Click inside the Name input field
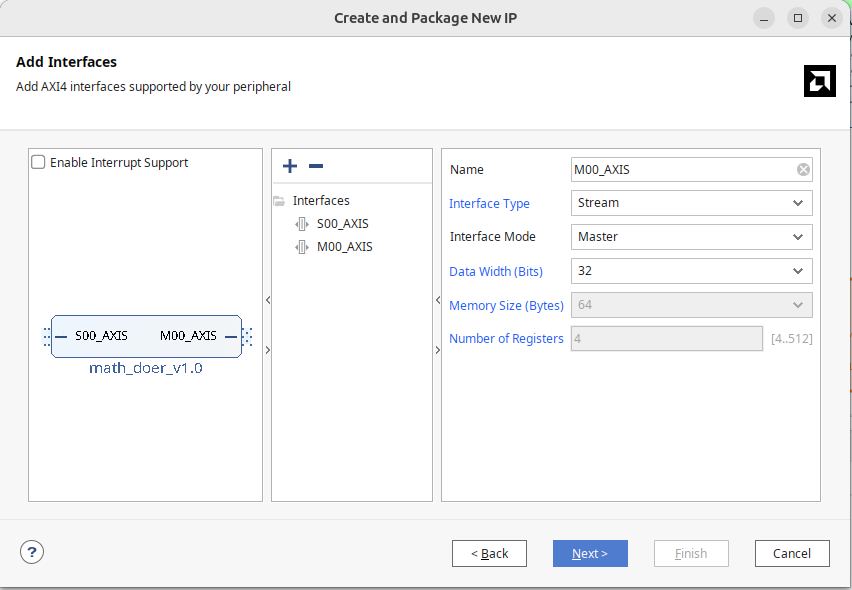Screen dimensions: 852x590 point(680,170)
